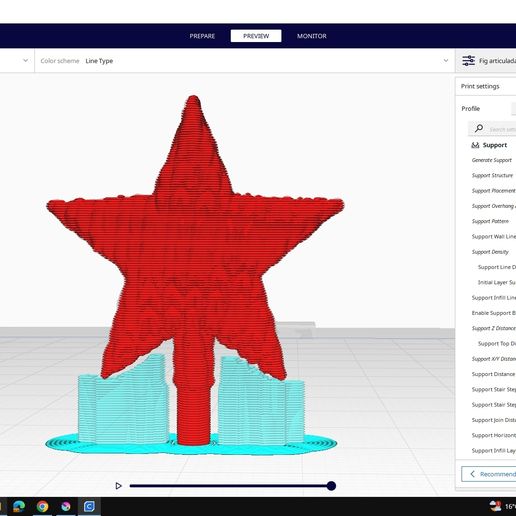516x516 pixels.
Task: Switch to the PREVIEW stage
Action: pos(256,36)
